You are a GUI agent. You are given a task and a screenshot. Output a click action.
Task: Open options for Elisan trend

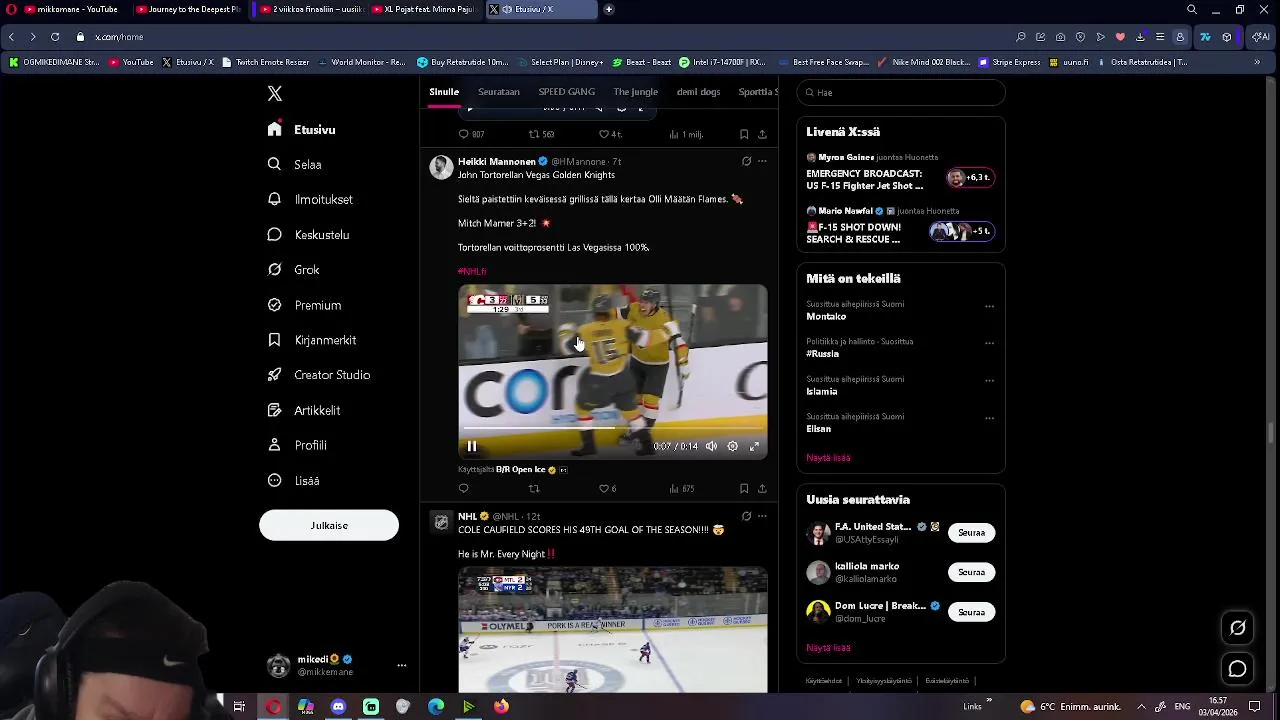coord(989,418)
